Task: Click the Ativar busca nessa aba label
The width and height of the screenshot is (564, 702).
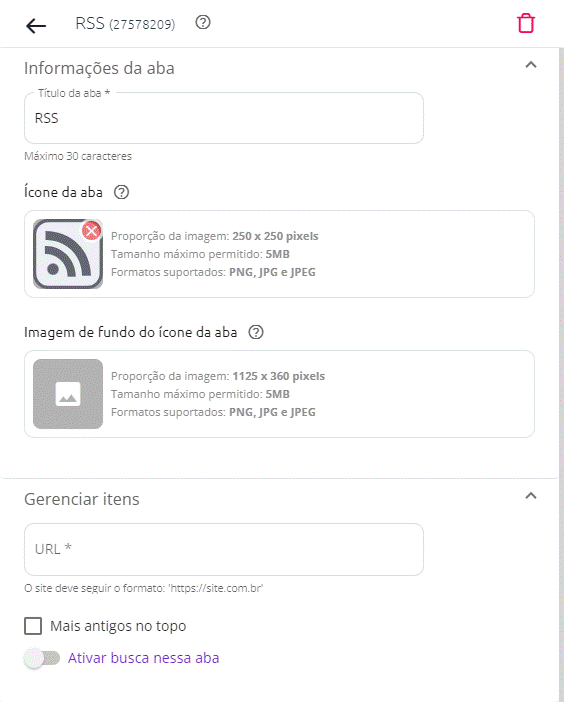Action: click(x=143, y=658)
